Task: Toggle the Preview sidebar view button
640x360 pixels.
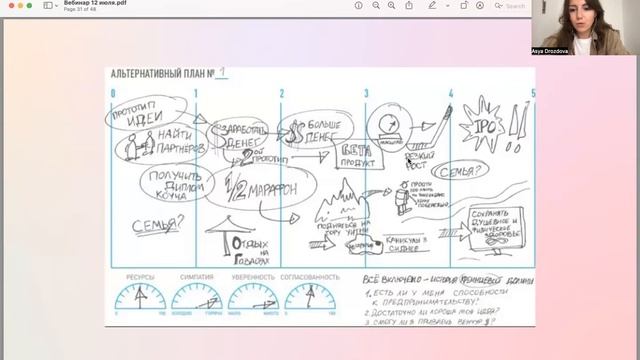Action: [x=48, y=6]
